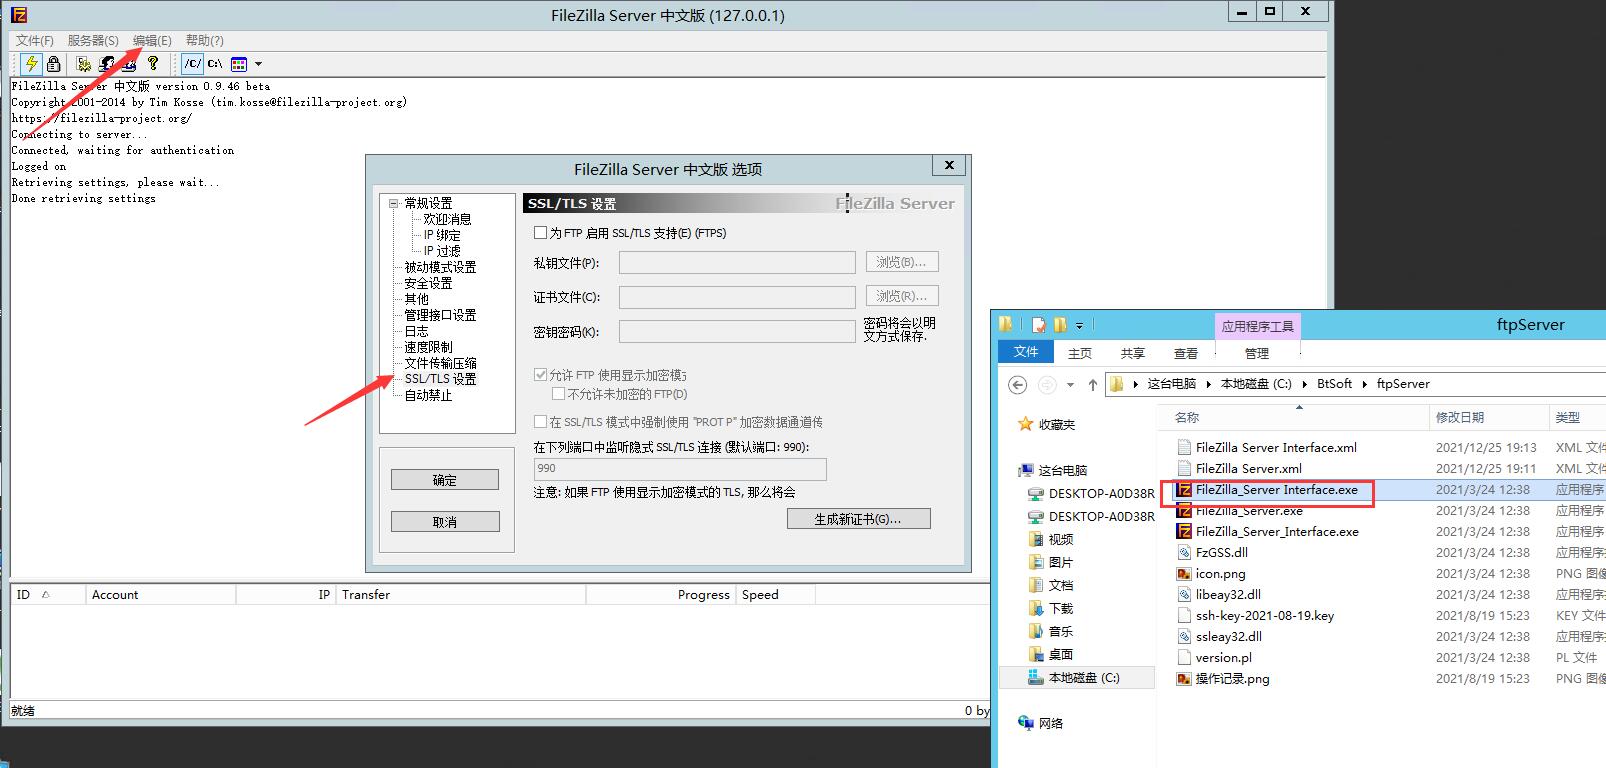Enable 为FTP启用SSL/TLS支持 checkbox
Image resolution: width=1606 pixels, height=768 pixels.
541,233
